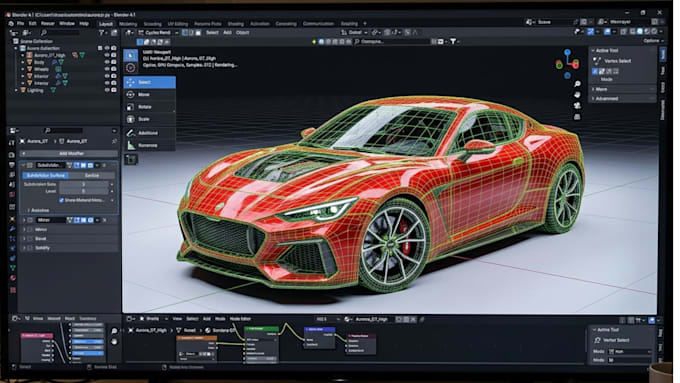Expand the Body object in outliner

23,62
